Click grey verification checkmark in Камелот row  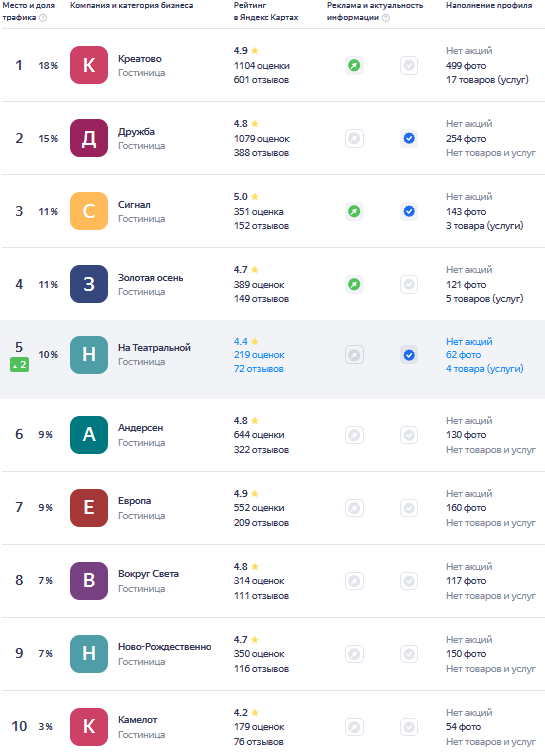(409, 727)
